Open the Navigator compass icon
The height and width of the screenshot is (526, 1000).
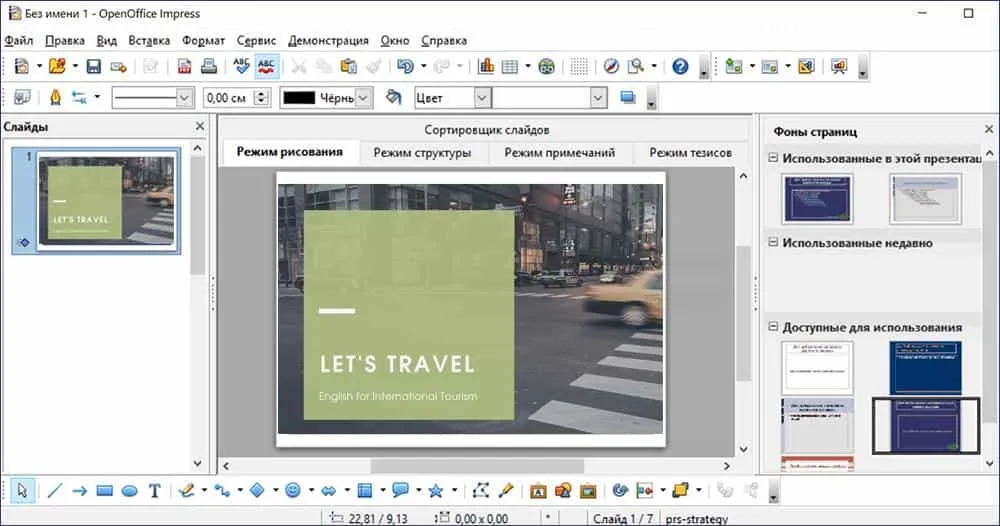611,66
